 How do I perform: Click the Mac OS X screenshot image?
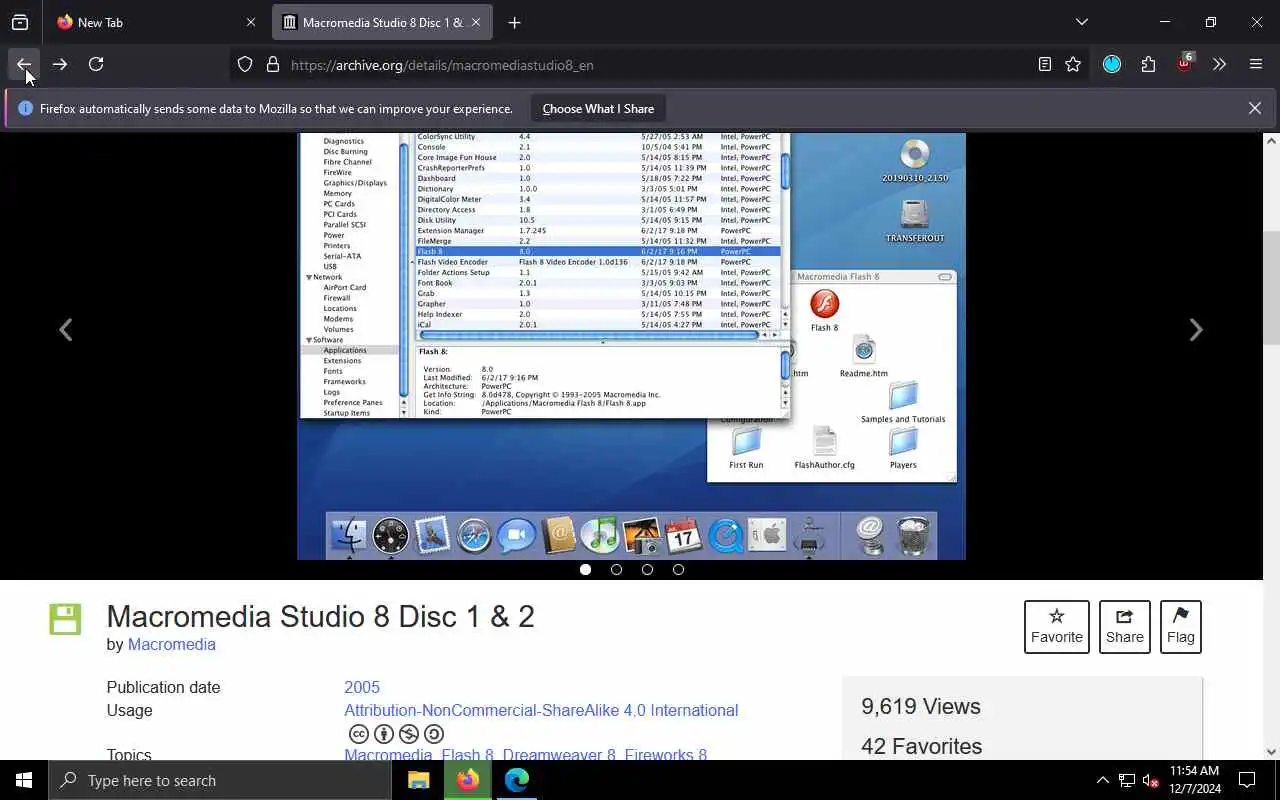coord(631,346)
